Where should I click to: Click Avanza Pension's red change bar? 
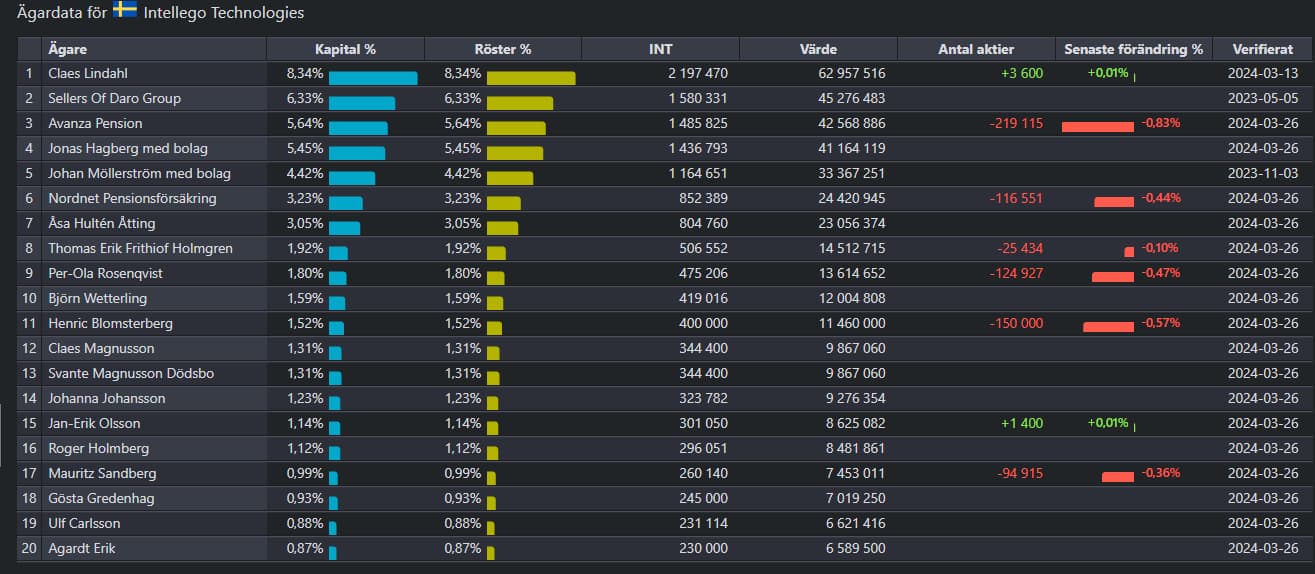[1097, 127]
